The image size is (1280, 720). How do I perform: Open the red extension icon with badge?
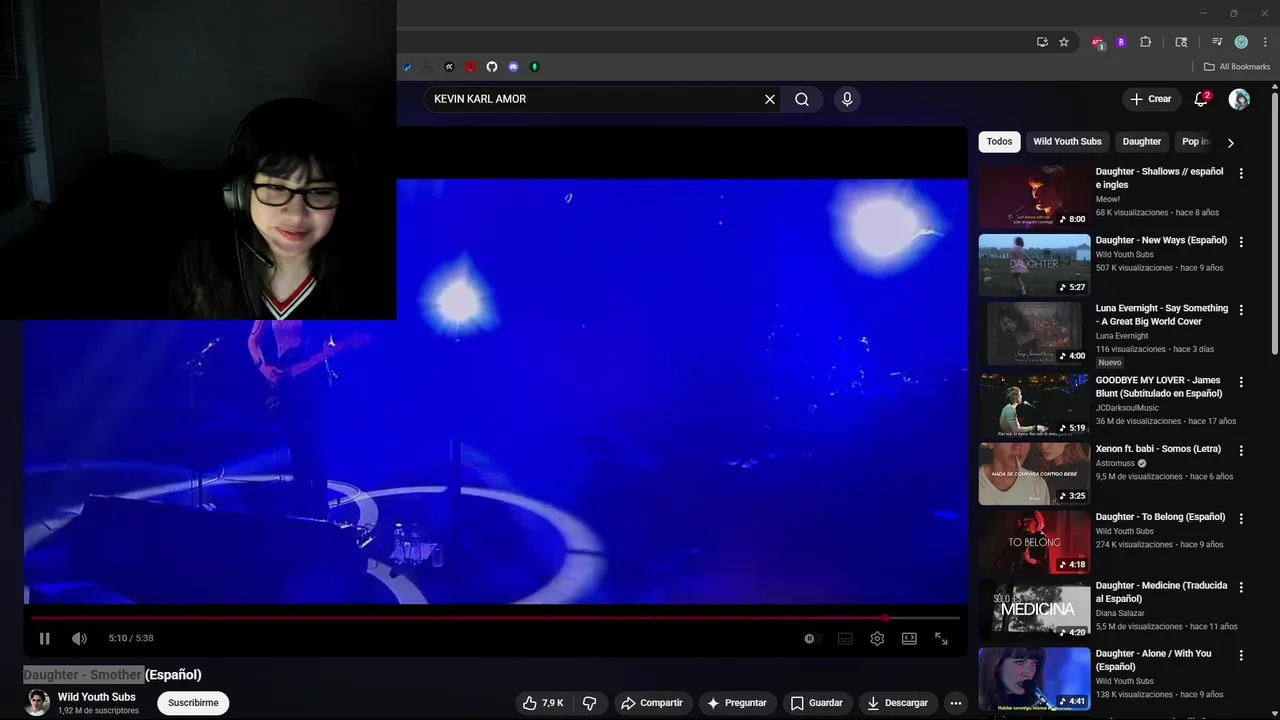click(x=1098, y=43)
